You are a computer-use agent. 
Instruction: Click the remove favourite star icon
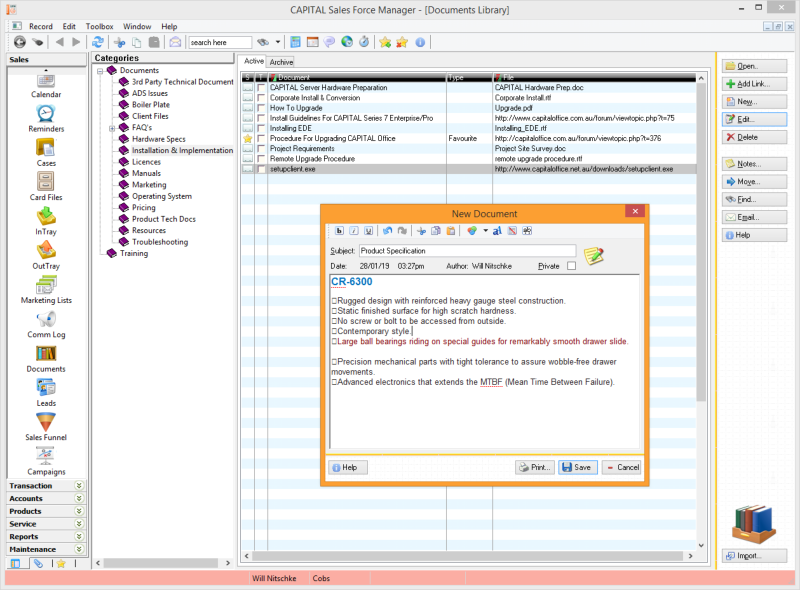pyautogui.click(x=402, y=42)
